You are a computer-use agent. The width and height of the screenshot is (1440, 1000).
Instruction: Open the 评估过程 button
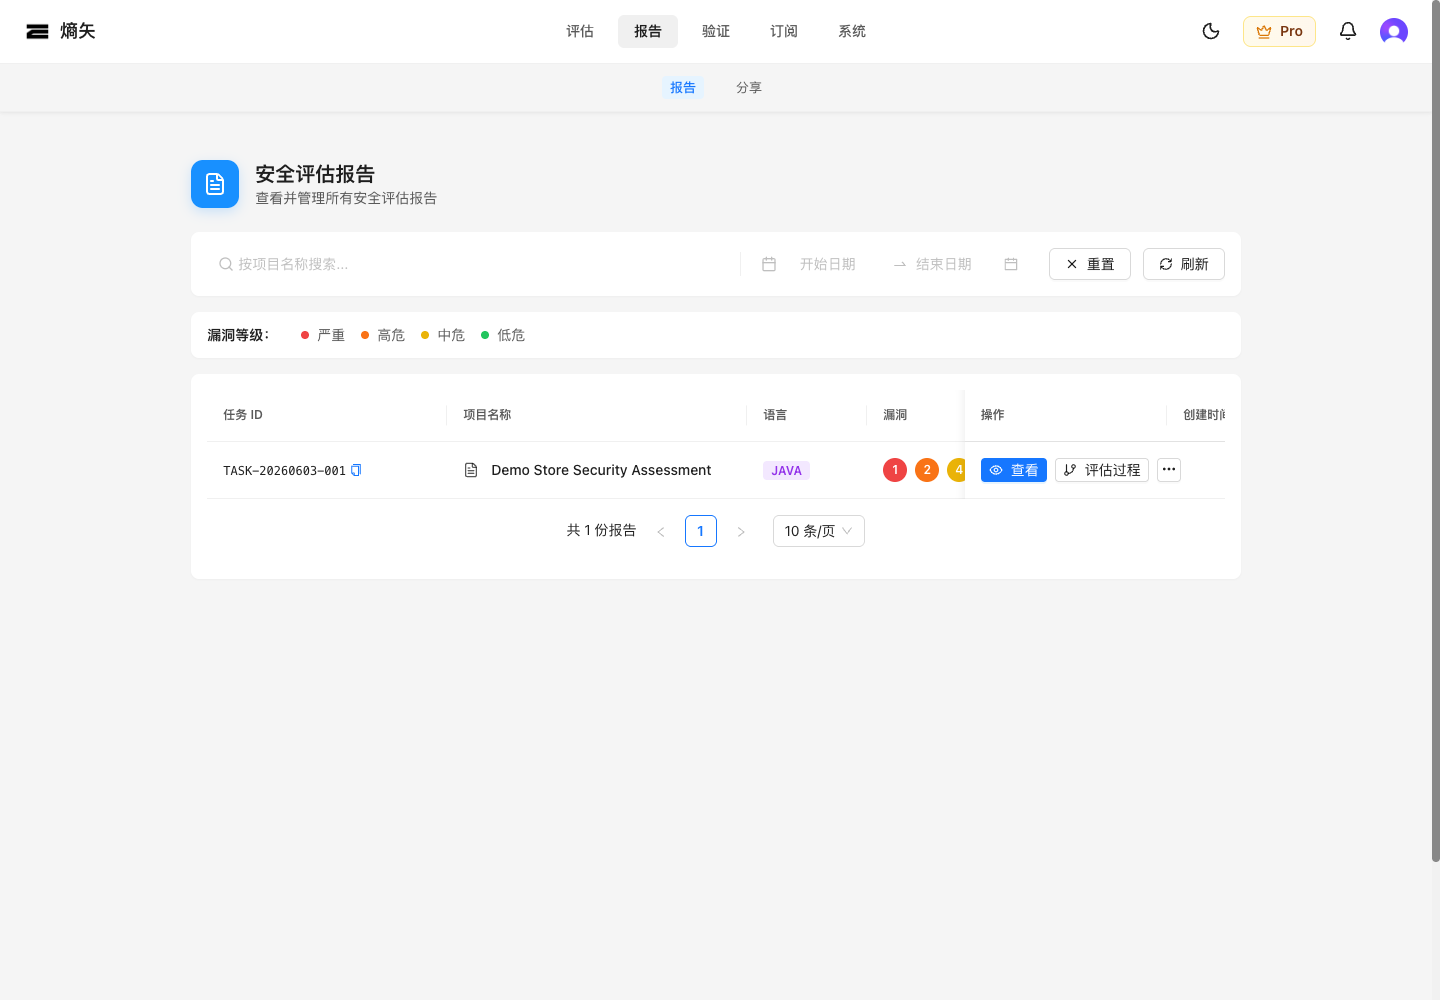coord(1102,470)
